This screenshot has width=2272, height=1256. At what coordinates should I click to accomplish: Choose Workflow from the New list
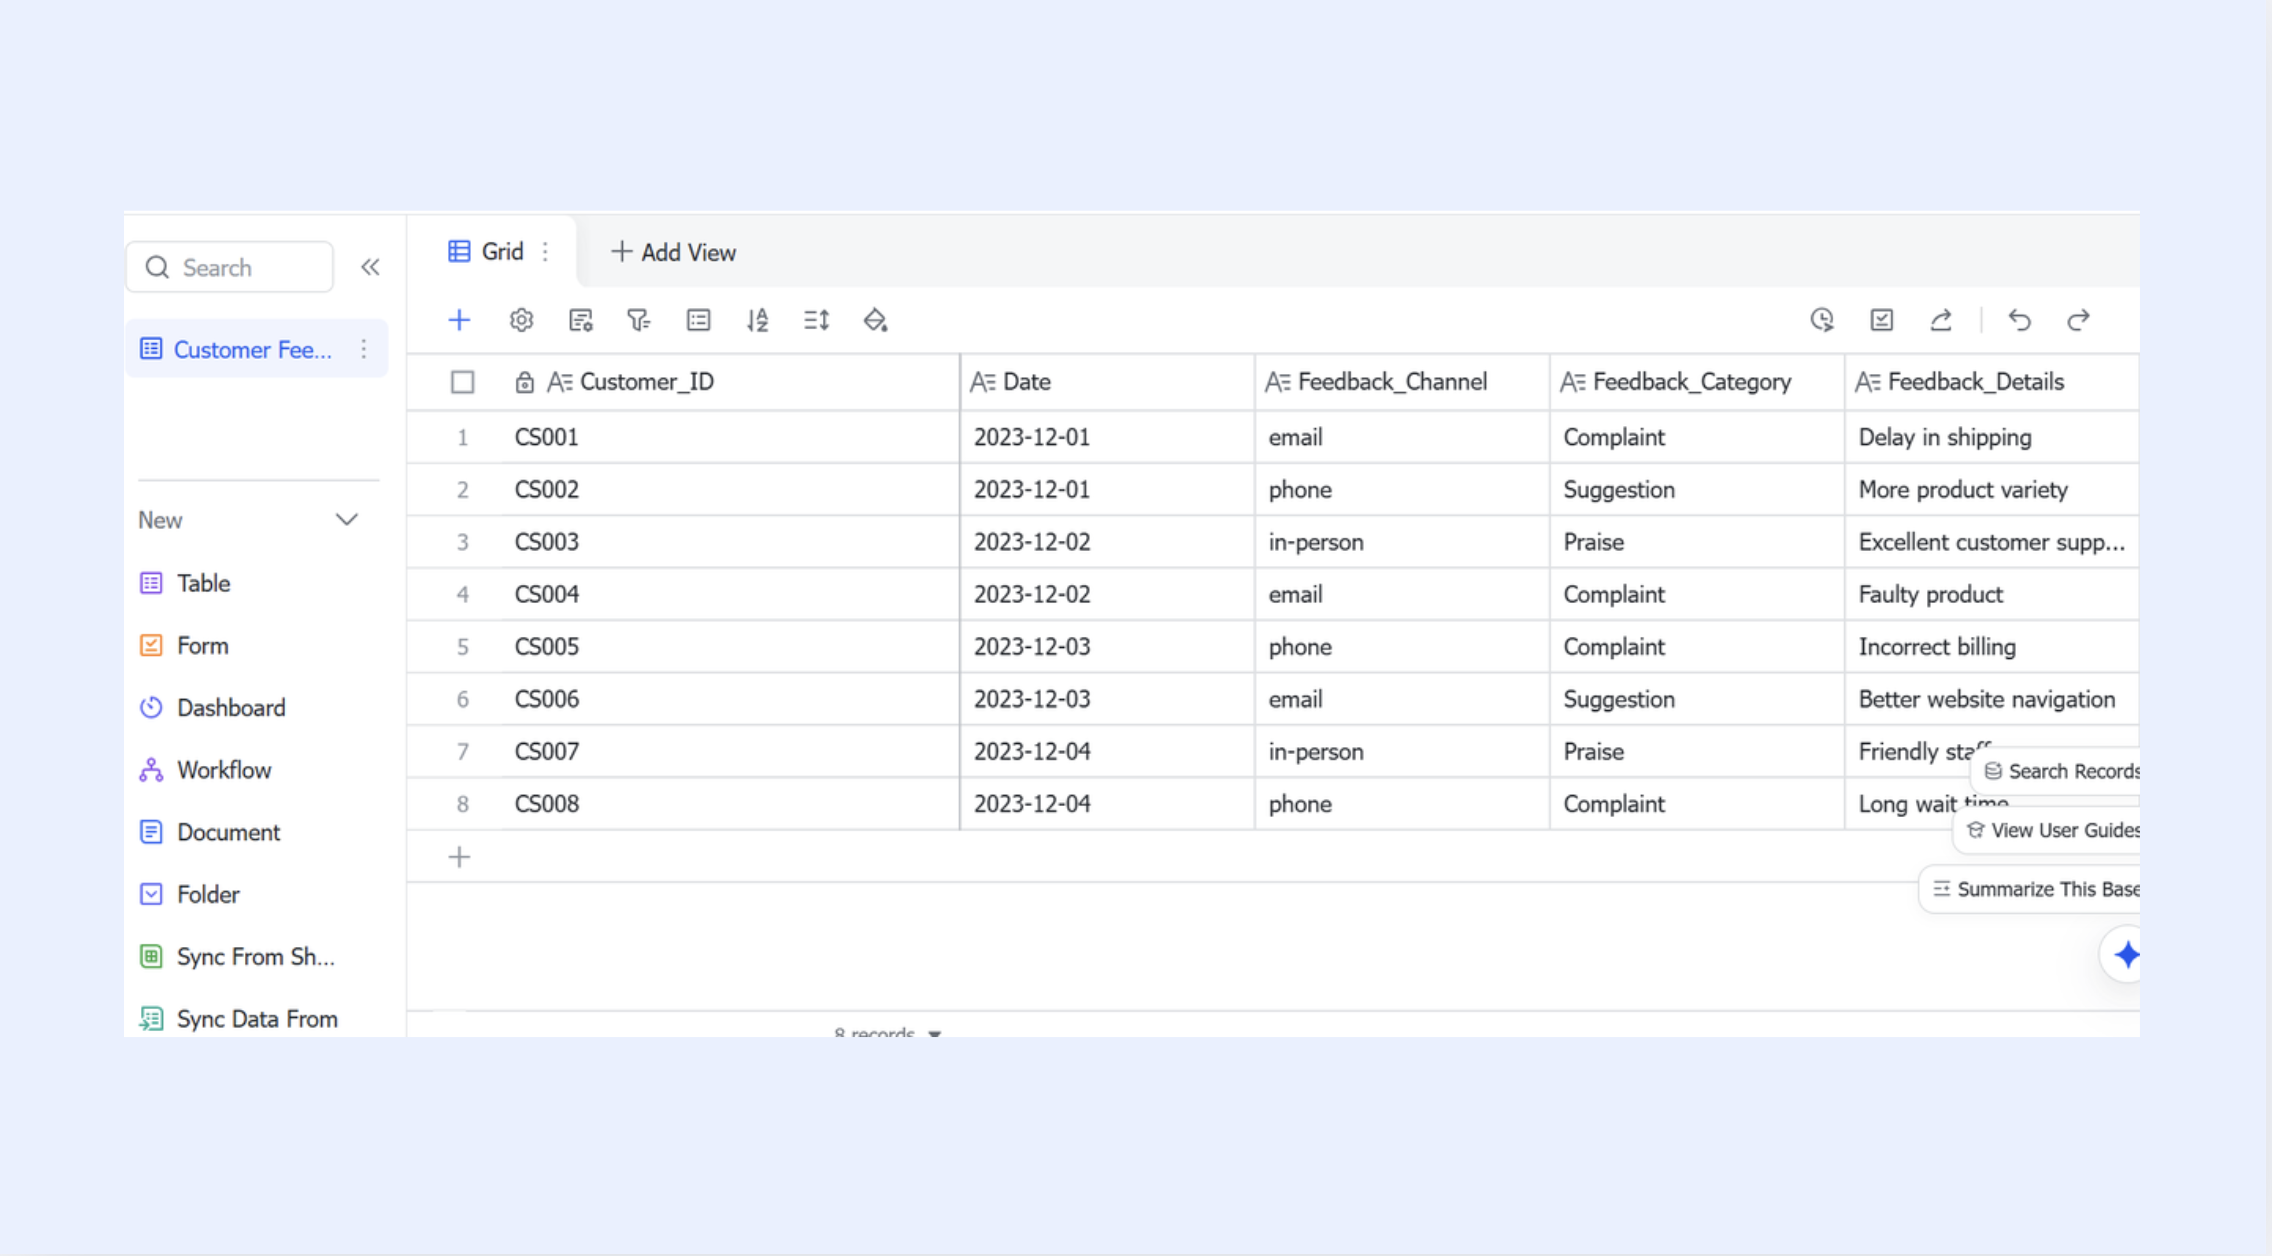pos(224,769)
